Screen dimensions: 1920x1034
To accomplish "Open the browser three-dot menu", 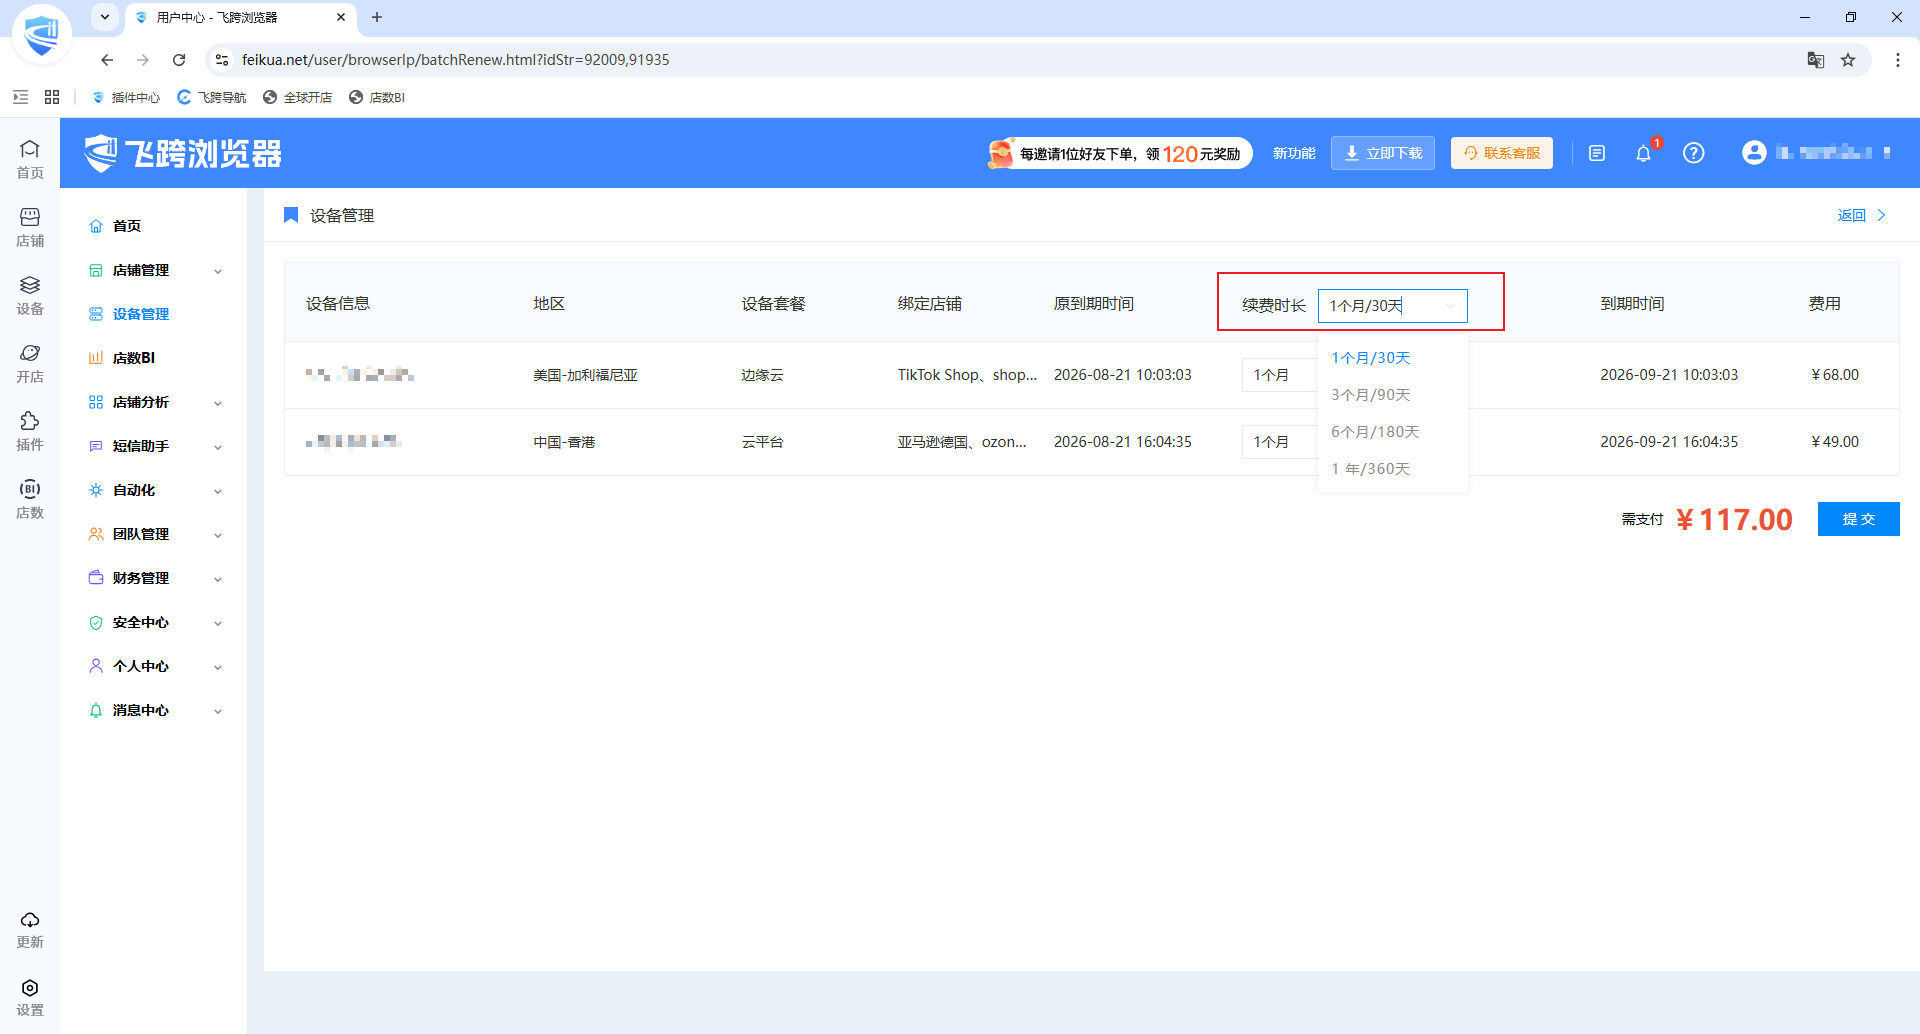I will coord(1898,60).
